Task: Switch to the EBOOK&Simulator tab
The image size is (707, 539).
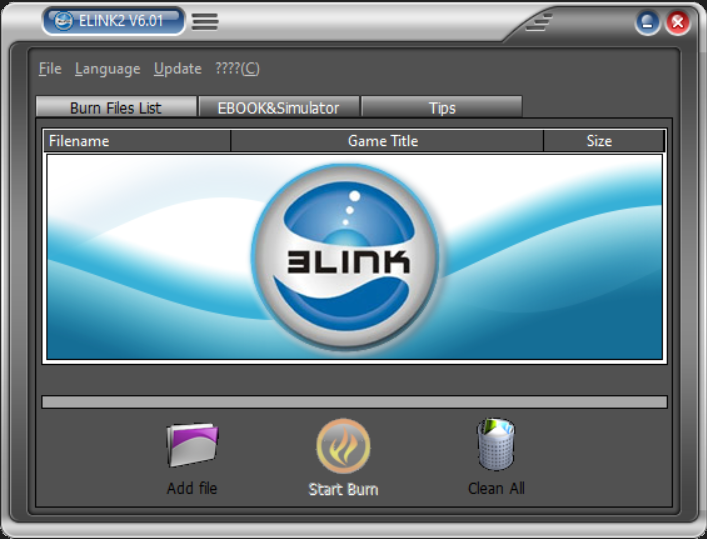Action: click(x=279, y=107)
